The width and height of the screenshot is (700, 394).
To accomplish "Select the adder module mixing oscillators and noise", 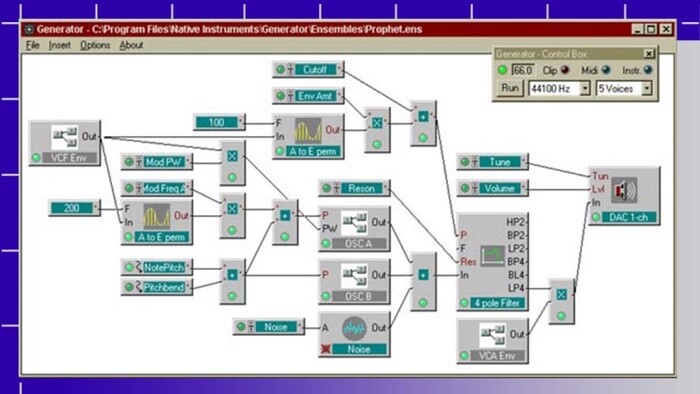I will coord(423,282).
